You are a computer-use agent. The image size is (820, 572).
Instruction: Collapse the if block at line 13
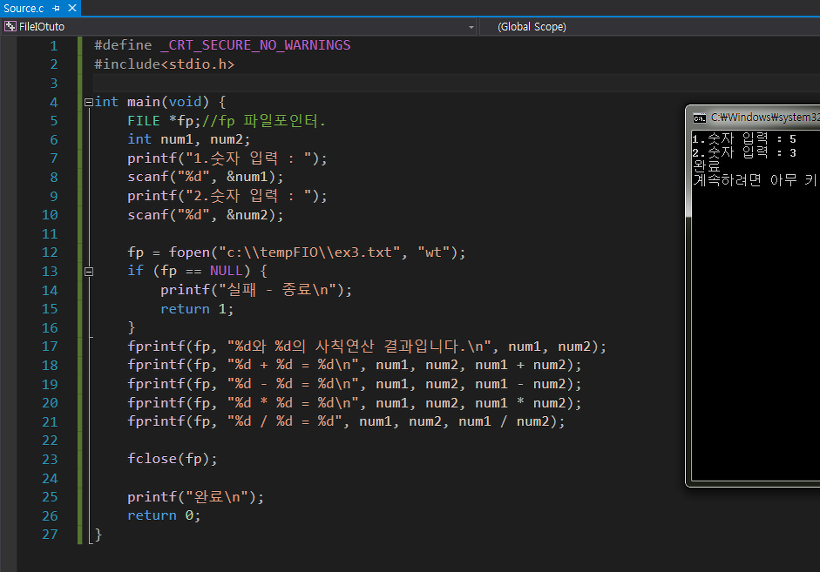(x=88, y=271)
